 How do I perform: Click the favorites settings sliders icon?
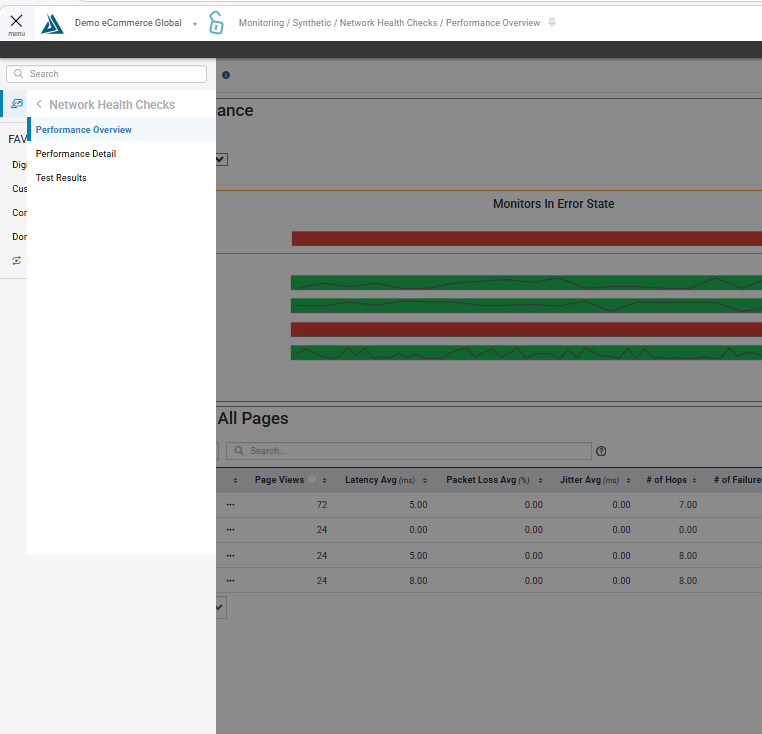tap(17, 261)
